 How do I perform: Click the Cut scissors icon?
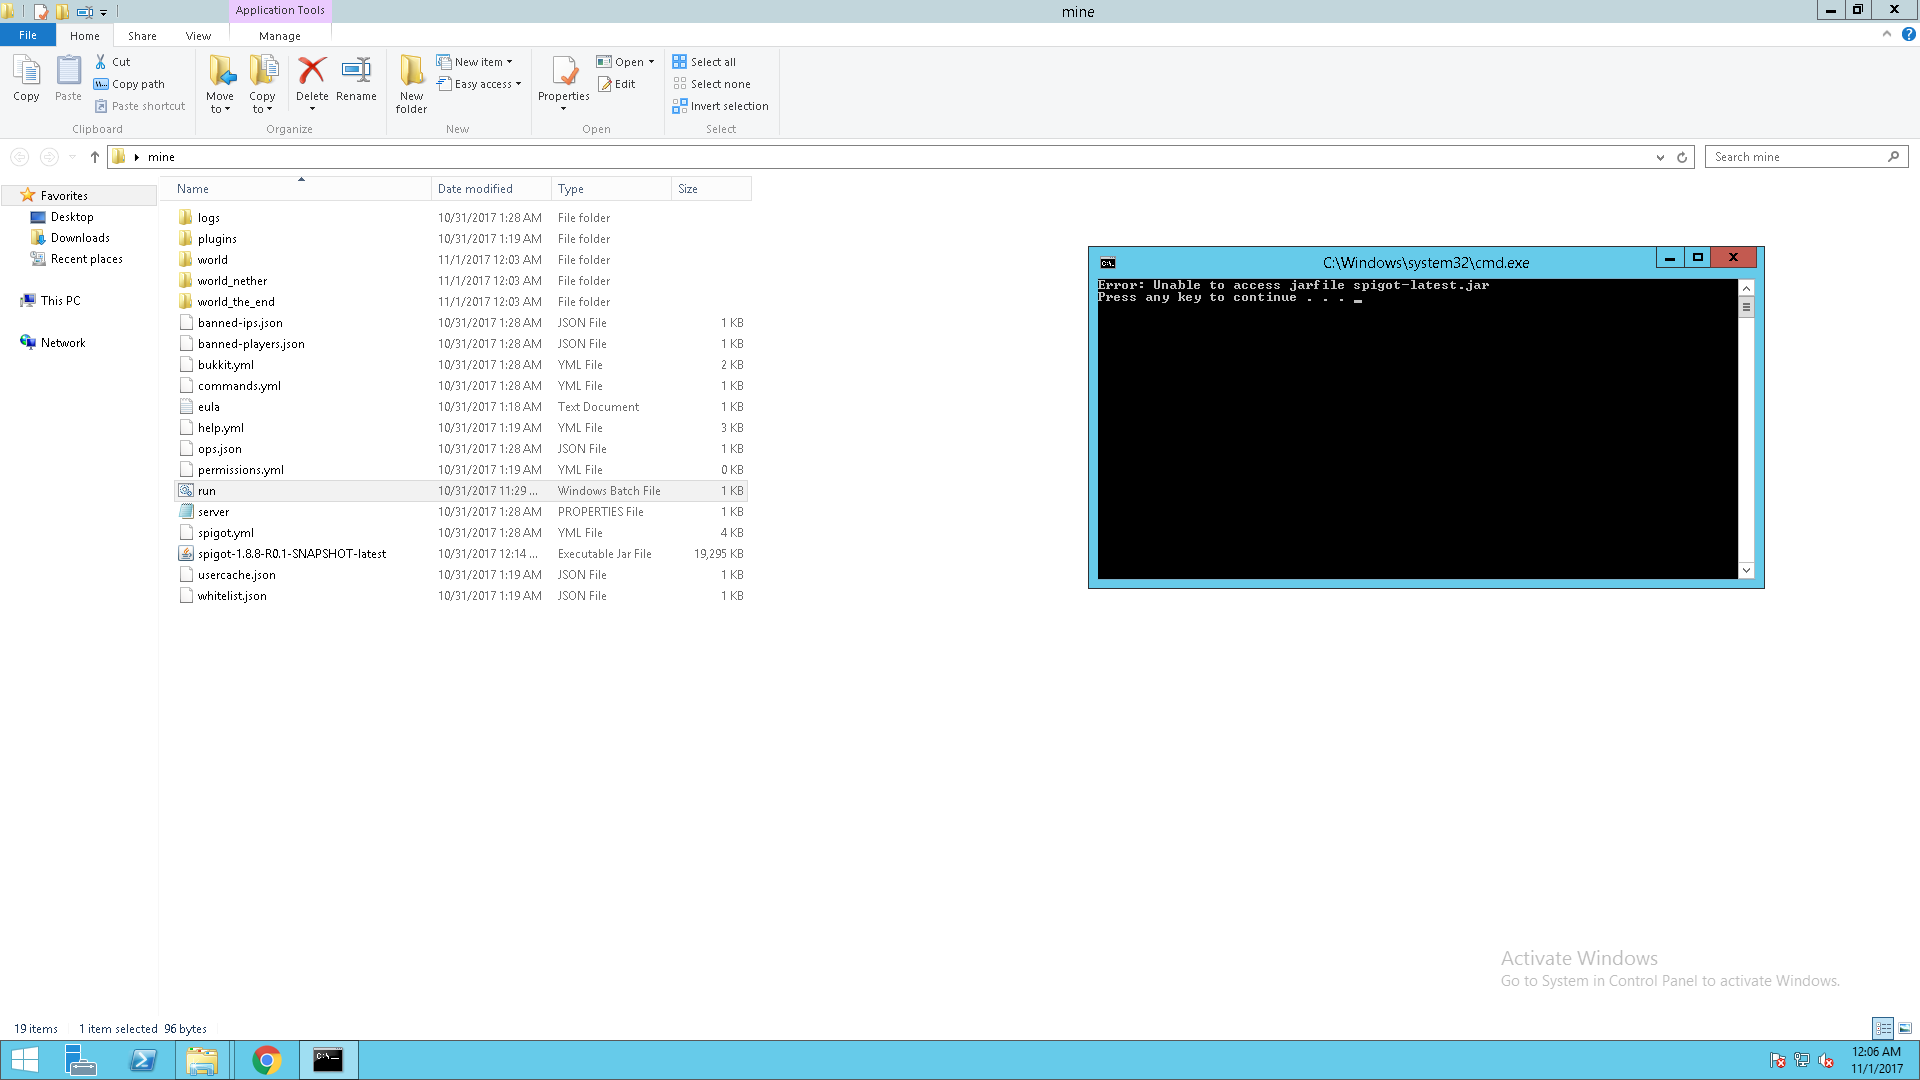[101, 62]
